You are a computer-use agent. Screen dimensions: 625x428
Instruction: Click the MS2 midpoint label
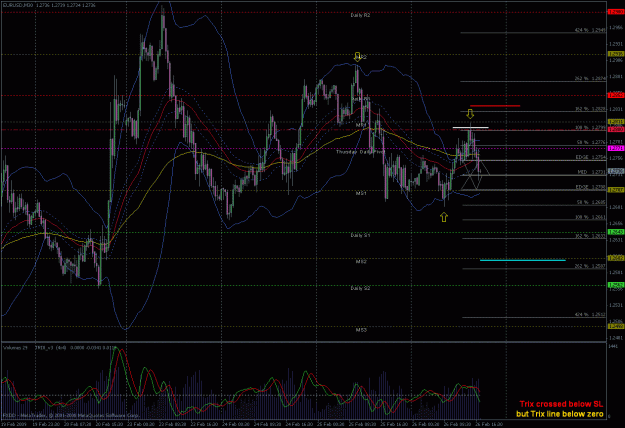[x=361, y=261]
